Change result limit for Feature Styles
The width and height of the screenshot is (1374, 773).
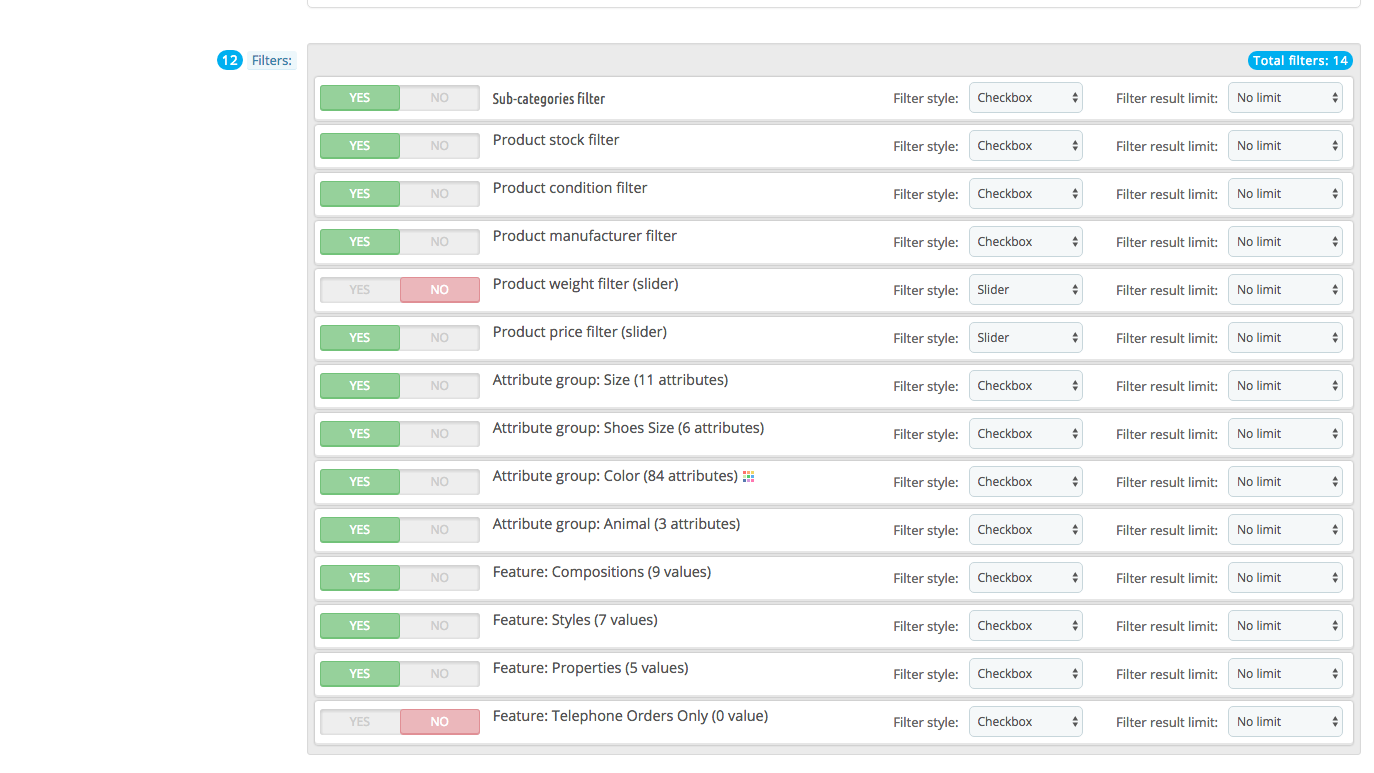[x=1285, y=626]
